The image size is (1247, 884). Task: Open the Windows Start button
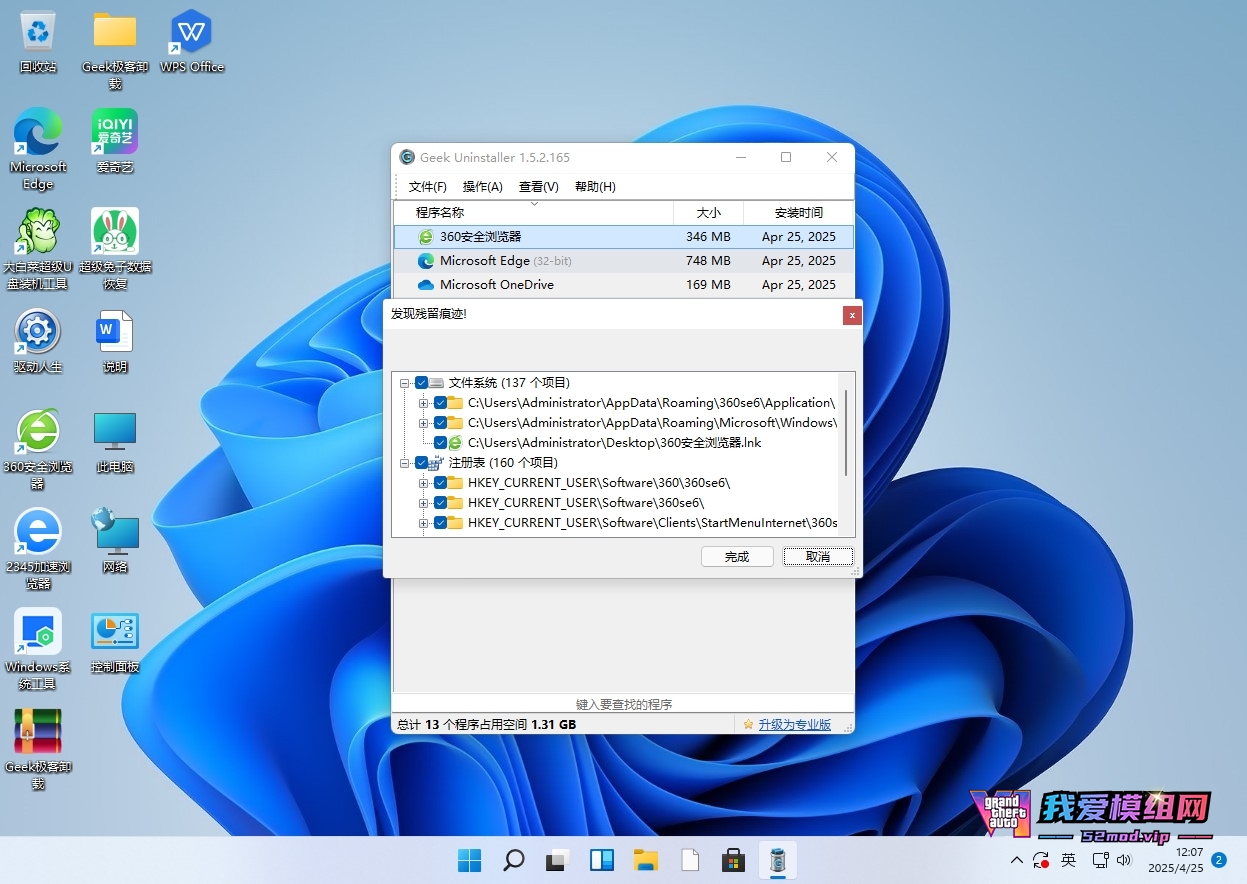(x=468, y=860)
